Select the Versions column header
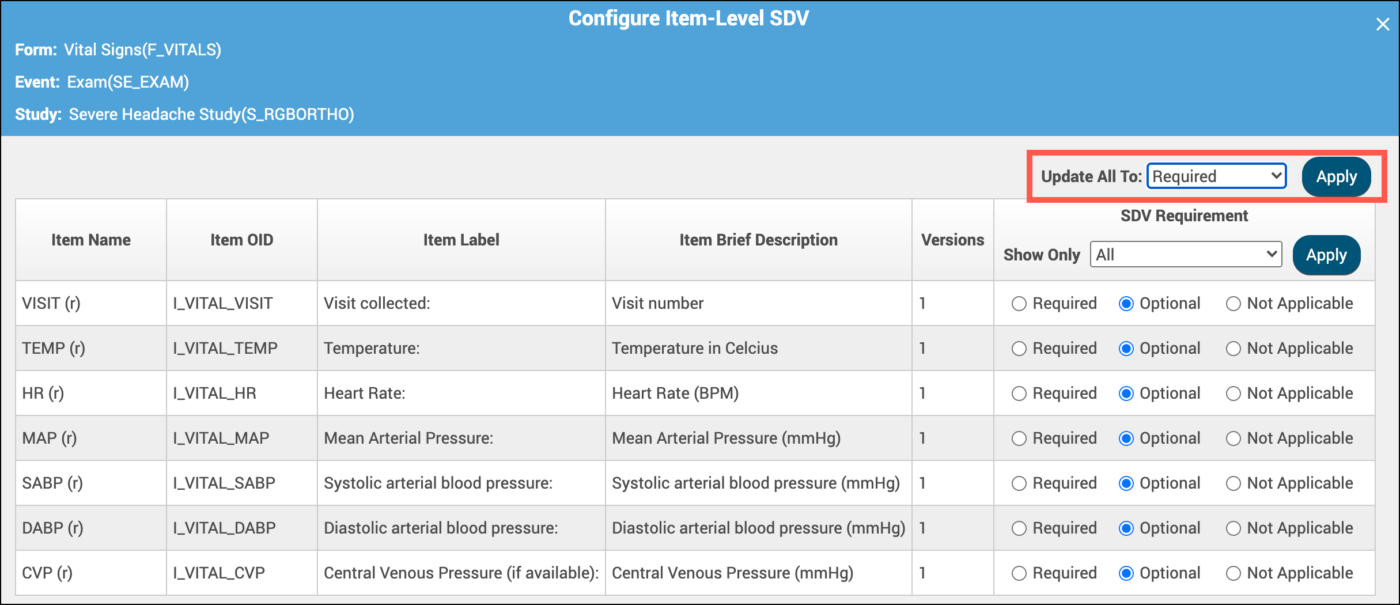Image resolution: width=1400 pixels, height=605 pixels. tap(951, 239)
